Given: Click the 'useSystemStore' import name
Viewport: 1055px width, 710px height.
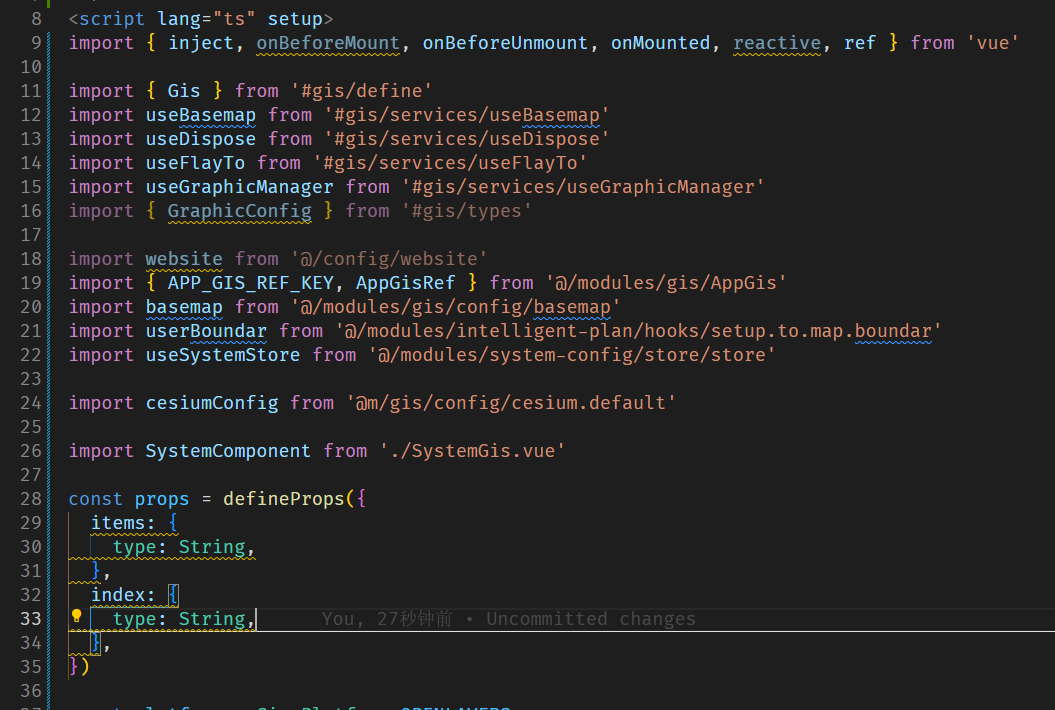Looking at the screenshot, I should (x=223, y=355).
